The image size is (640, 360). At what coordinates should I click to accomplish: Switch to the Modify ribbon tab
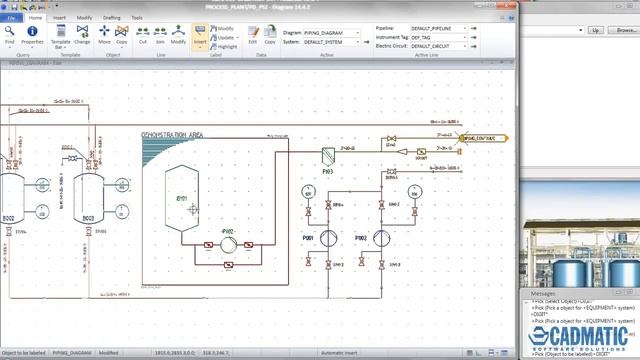pos(84,18)
